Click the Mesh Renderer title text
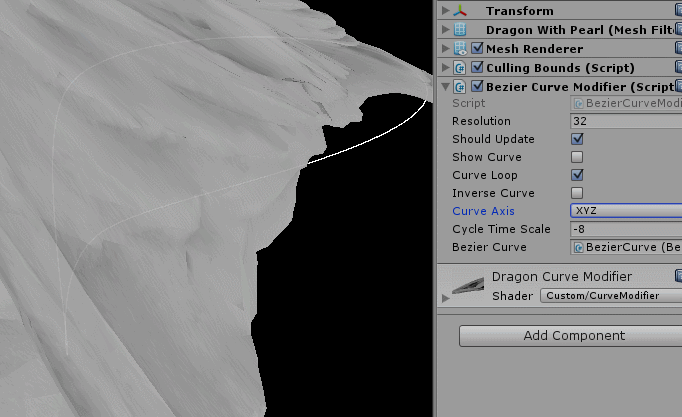This screenshot has width=682, height=417. tap(535, 49)
